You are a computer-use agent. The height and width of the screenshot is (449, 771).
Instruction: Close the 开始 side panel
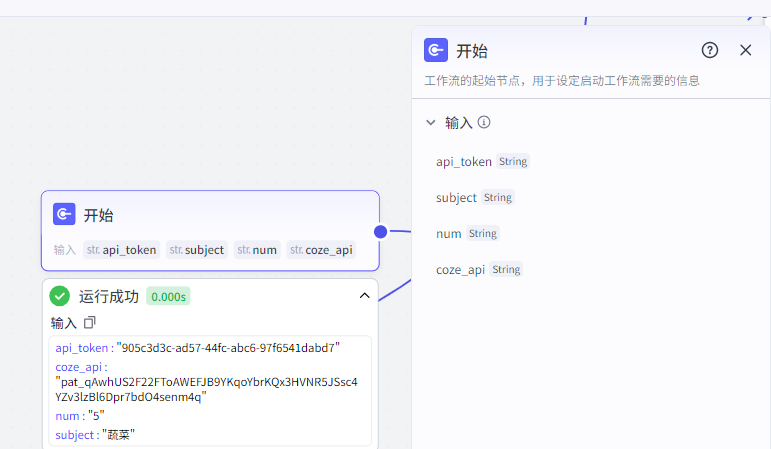pos(745,50)
